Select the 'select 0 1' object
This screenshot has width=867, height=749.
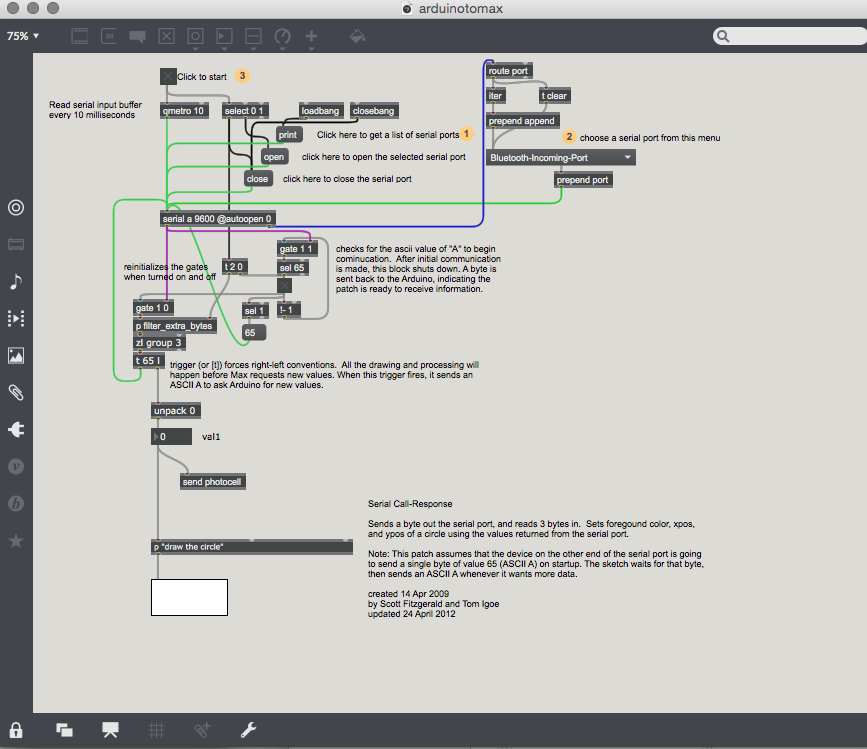[245, 111]
